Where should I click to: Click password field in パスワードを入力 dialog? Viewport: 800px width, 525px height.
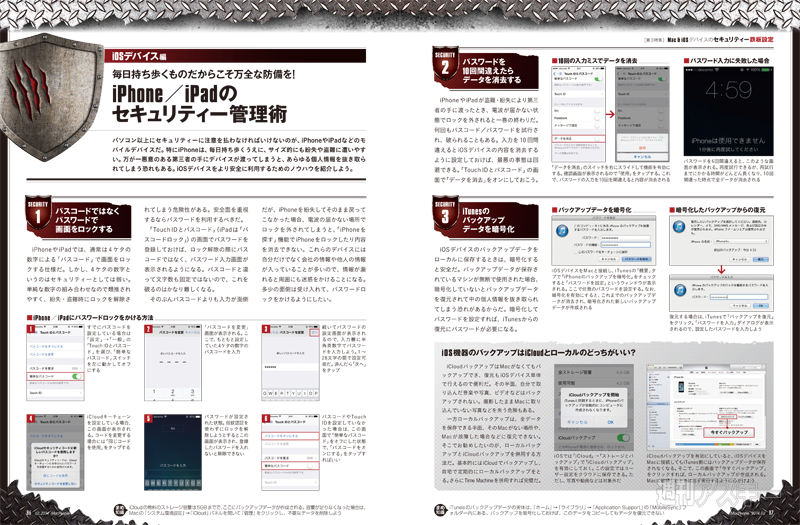click(737, 297)
